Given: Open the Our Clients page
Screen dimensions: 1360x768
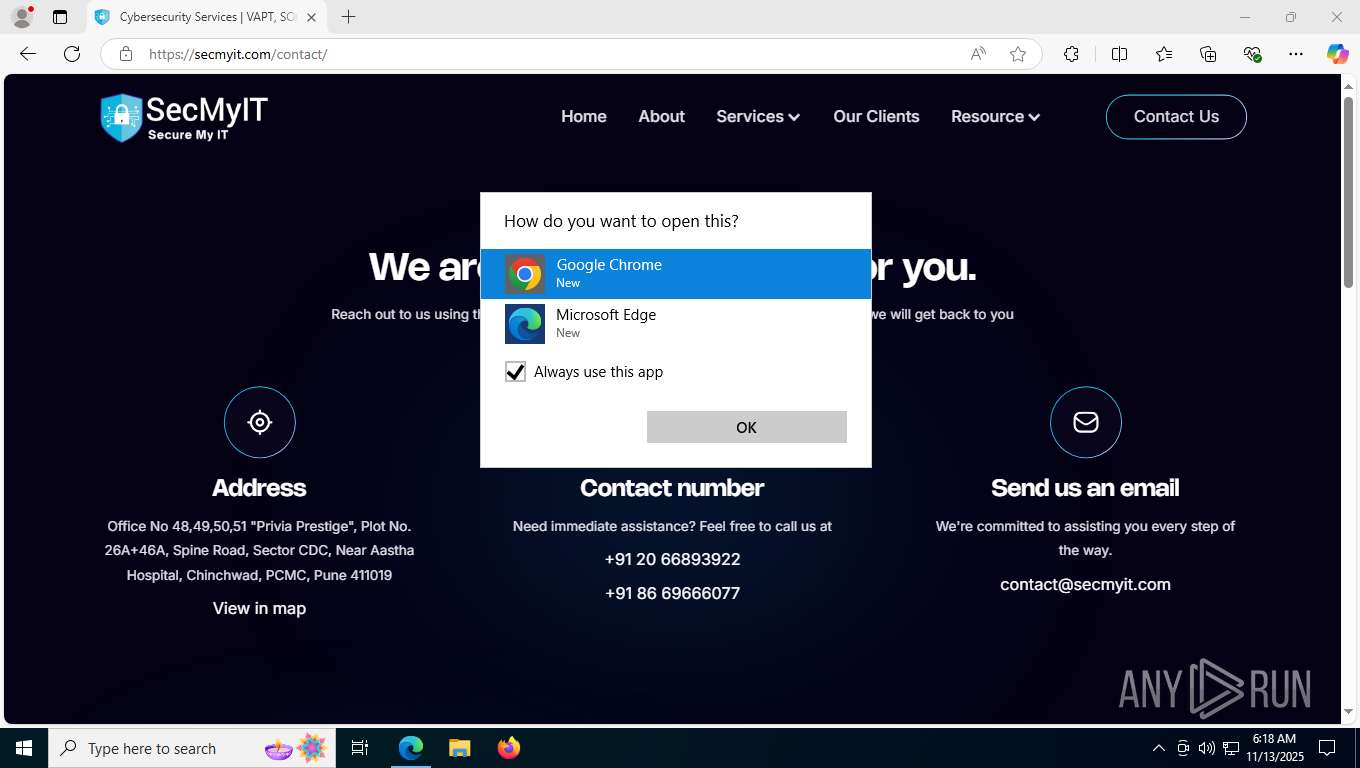Looking at the screenshot, I should tap(876, 117).
